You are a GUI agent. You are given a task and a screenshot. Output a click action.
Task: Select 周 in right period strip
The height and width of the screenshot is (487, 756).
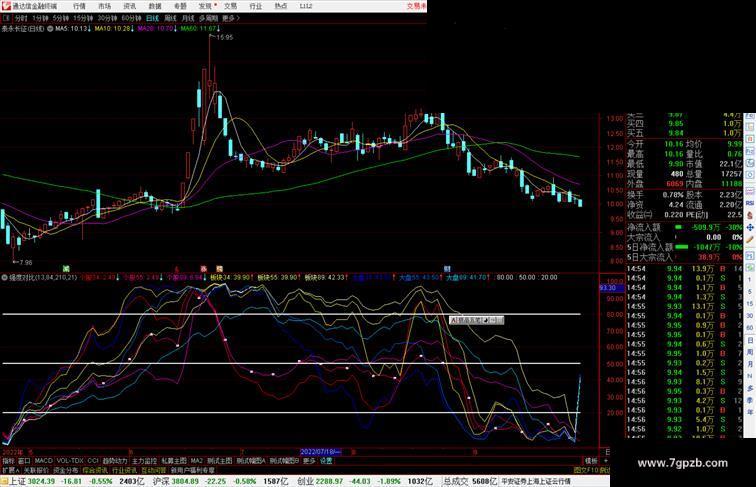(750, 352)
